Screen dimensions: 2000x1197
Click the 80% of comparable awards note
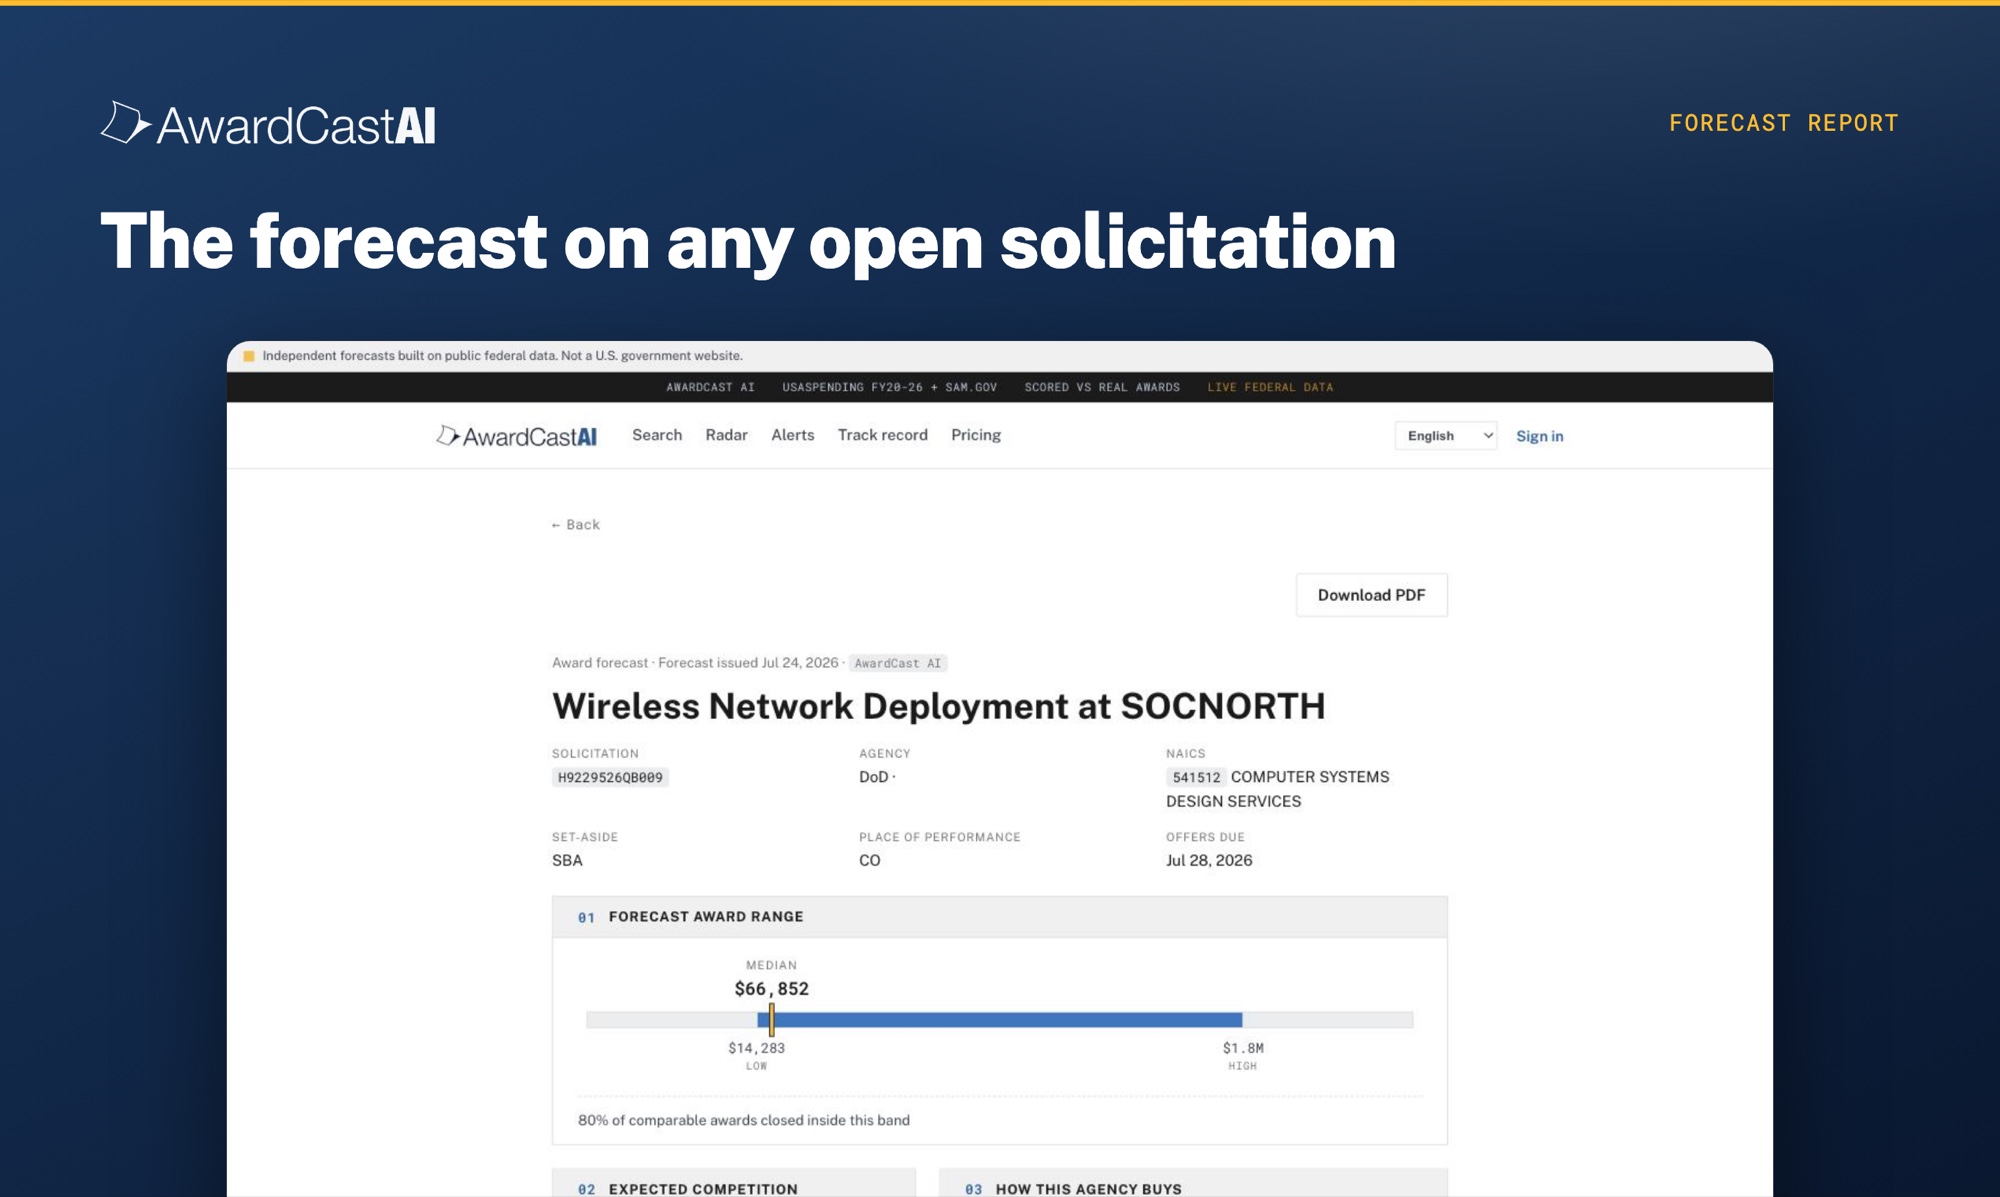tap(744, 1120)
